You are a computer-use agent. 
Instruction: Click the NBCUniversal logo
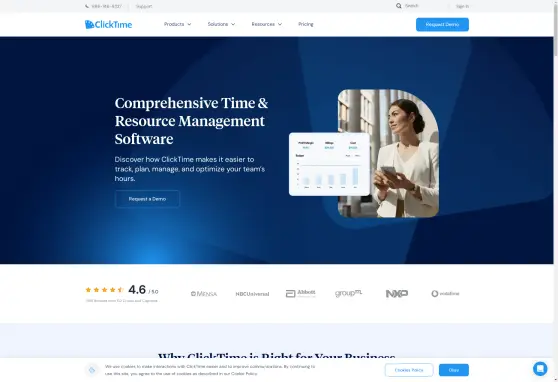pos(252,294)
